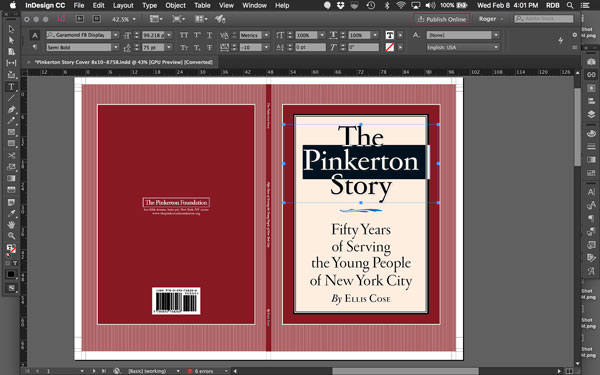The width and height of the screenshot is (600, 375).
Task: Open the Semi Bold font style dropdown
Action: [116, 47]
